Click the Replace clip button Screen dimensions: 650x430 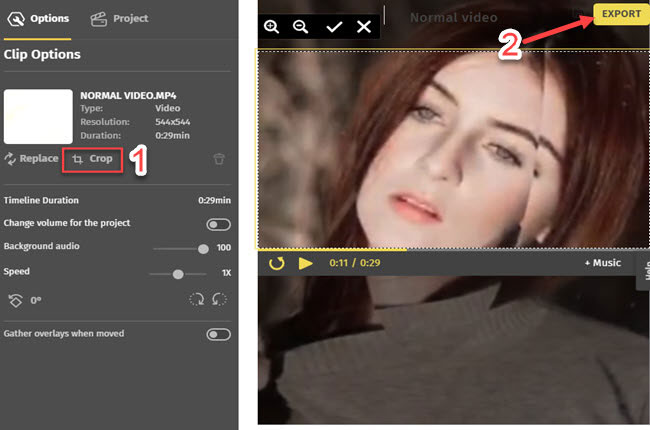pyautogui.click(x=32, y=158)
